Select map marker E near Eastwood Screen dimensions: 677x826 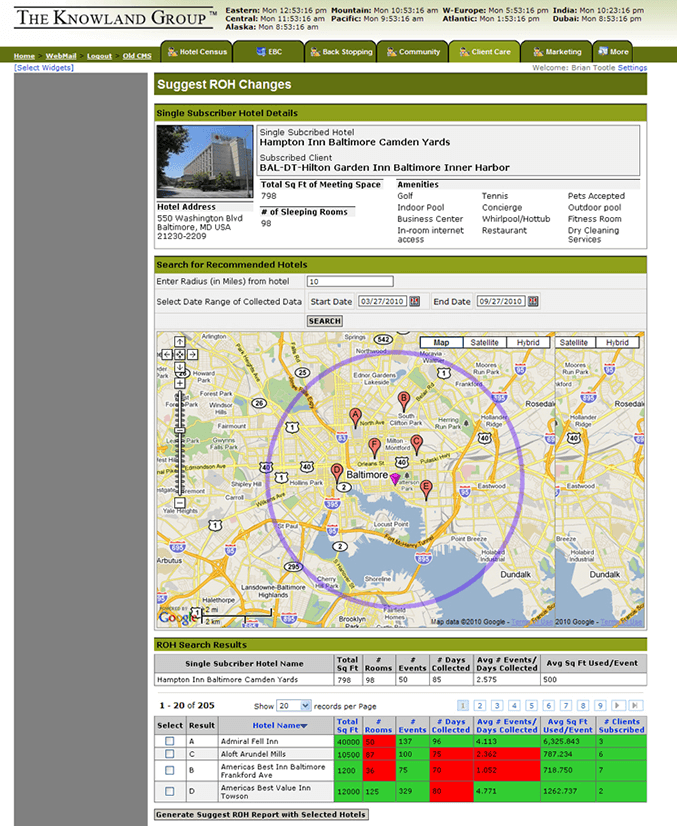point(426,489)
